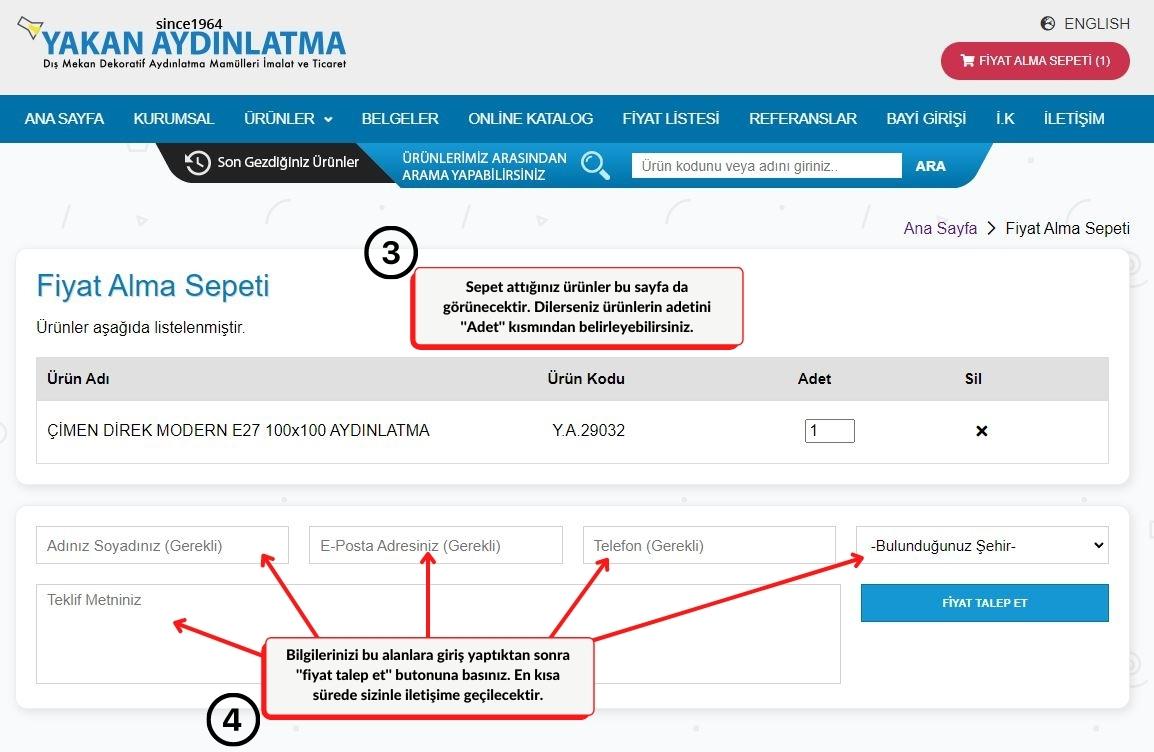This screenshot has height=752, width=1154.
Task: Open the FİYAT ALMA SEPETİ cart button
Action: point(1035,61)
